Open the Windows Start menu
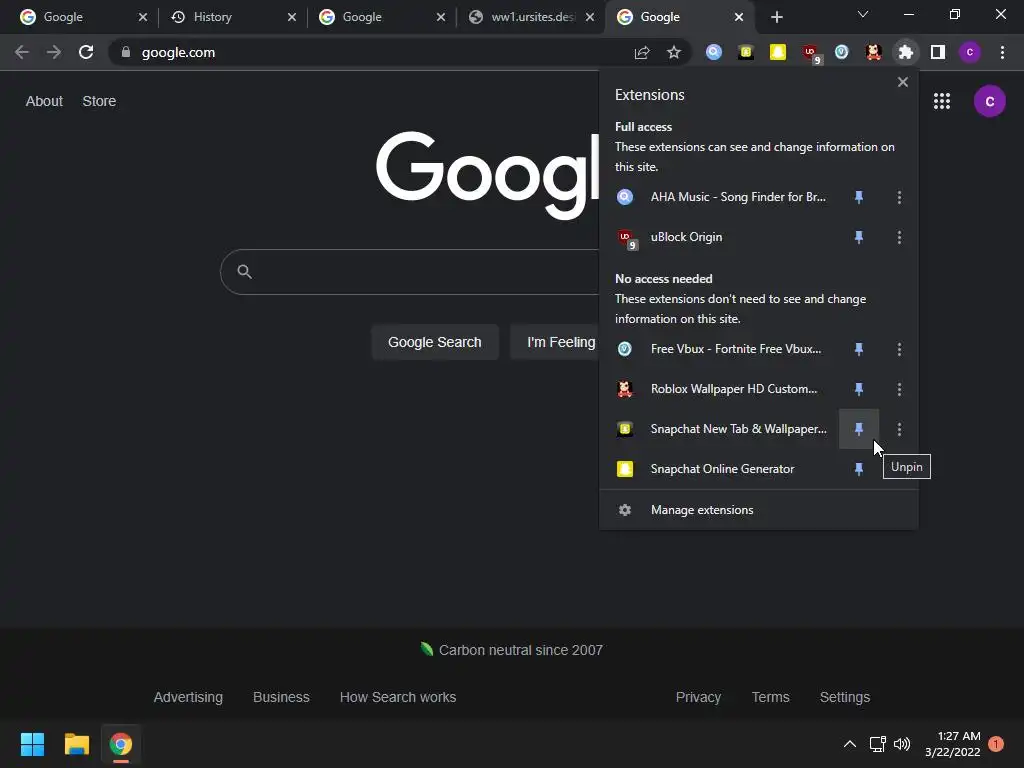1024x768 pixels. (32, 744)
